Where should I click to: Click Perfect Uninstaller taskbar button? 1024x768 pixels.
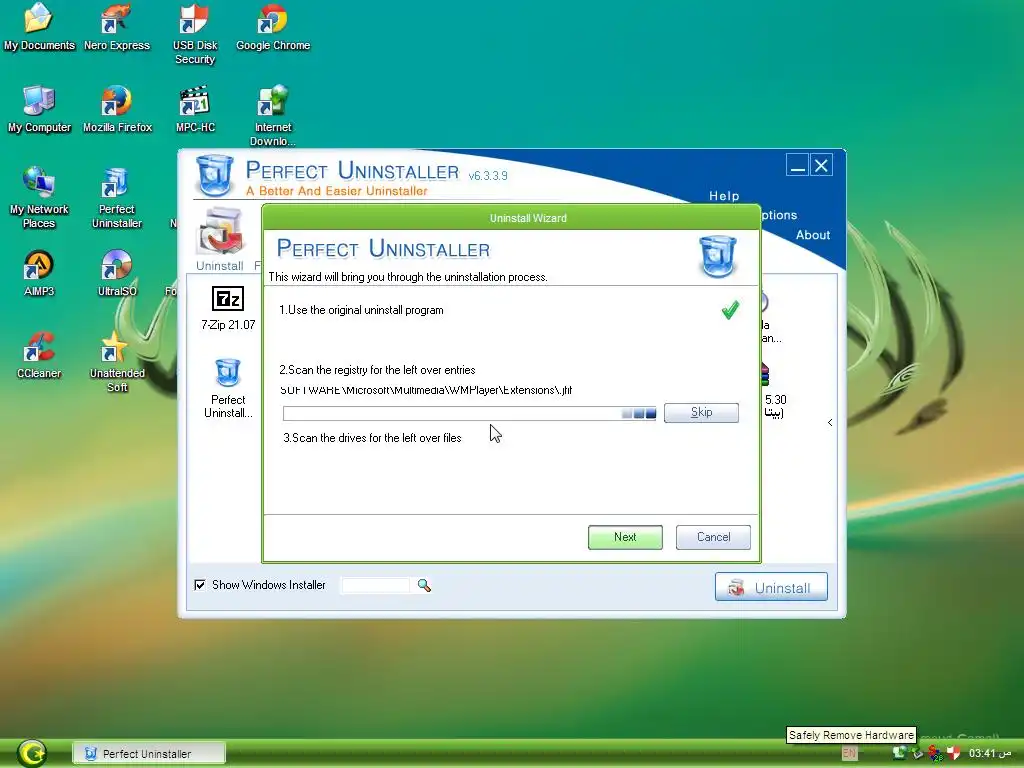tap(149, 754)
